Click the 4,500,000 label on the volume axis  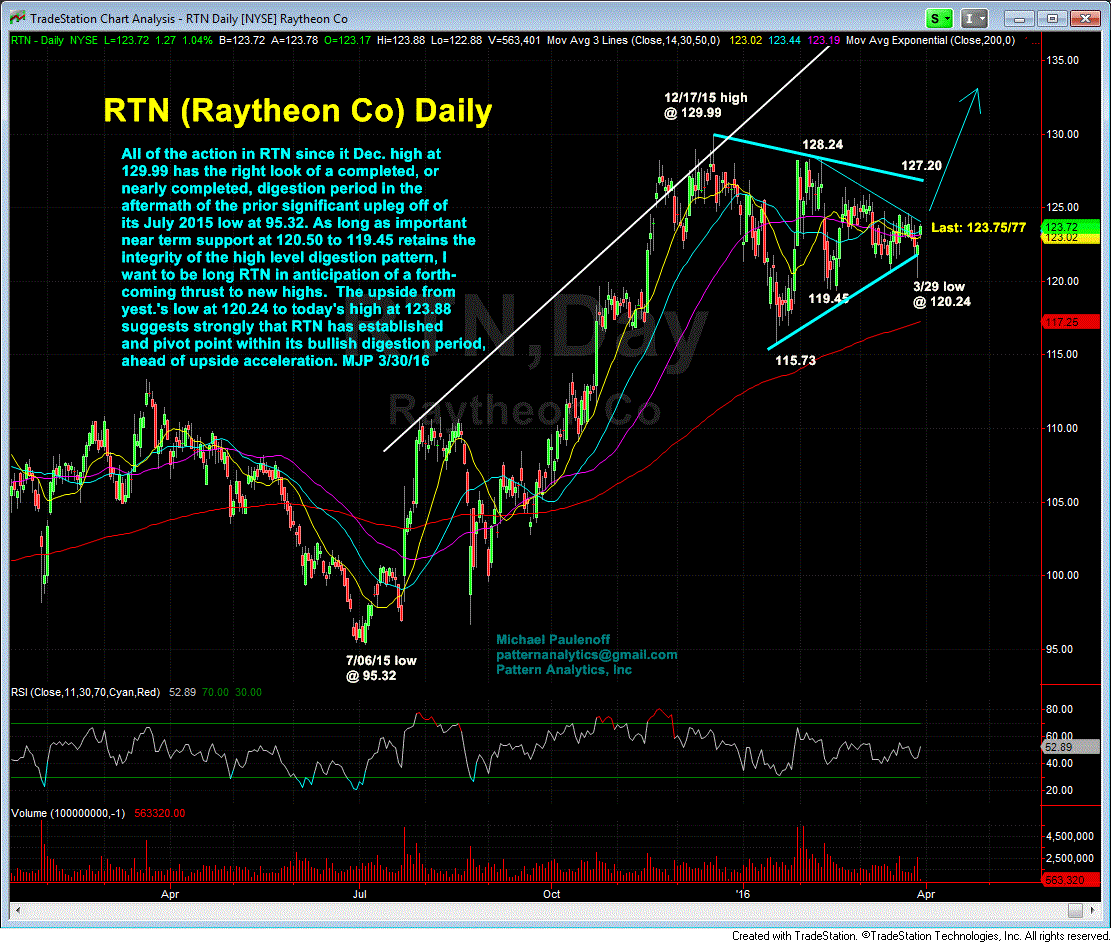(1069, 836)
